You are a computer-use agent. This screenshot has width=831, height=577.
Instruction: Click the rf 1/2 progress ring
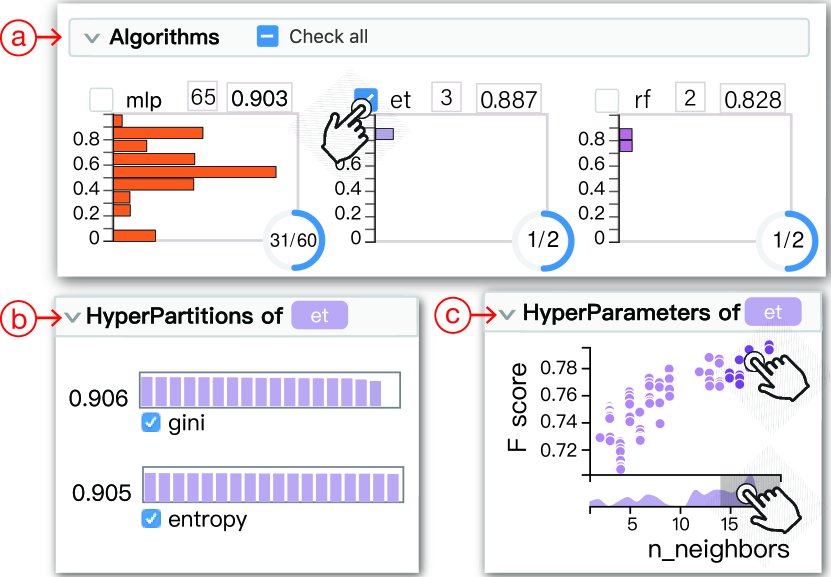coord(788,241)
